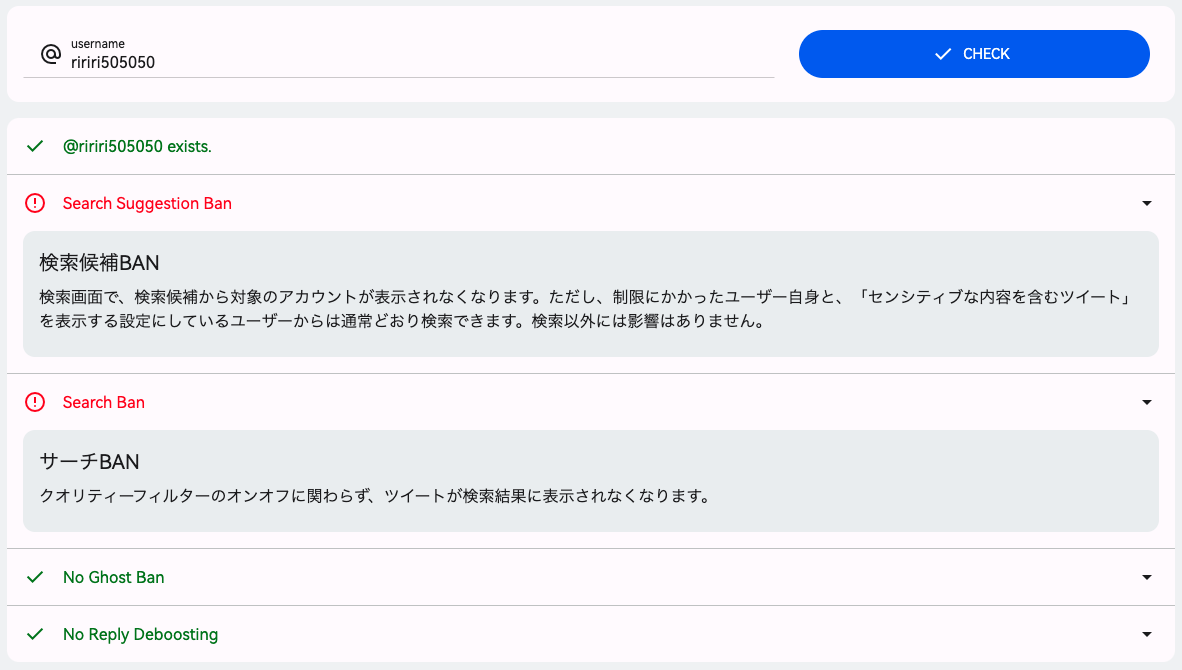Click the green checkmark beside No Reply Deboosting
1182x670 pixels.
(35, 634)
